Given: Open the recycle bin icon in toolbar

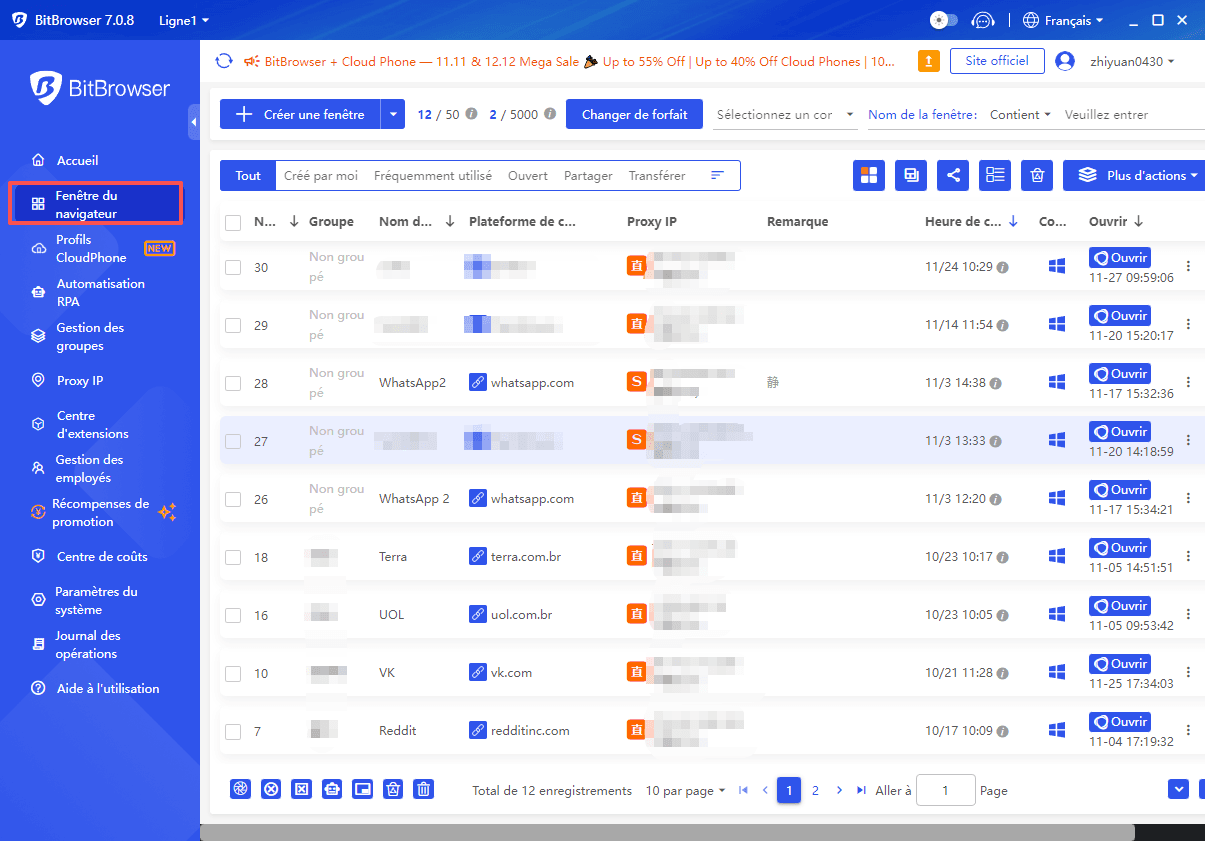Looking at the screenshot, I should tap(1037, 175).
